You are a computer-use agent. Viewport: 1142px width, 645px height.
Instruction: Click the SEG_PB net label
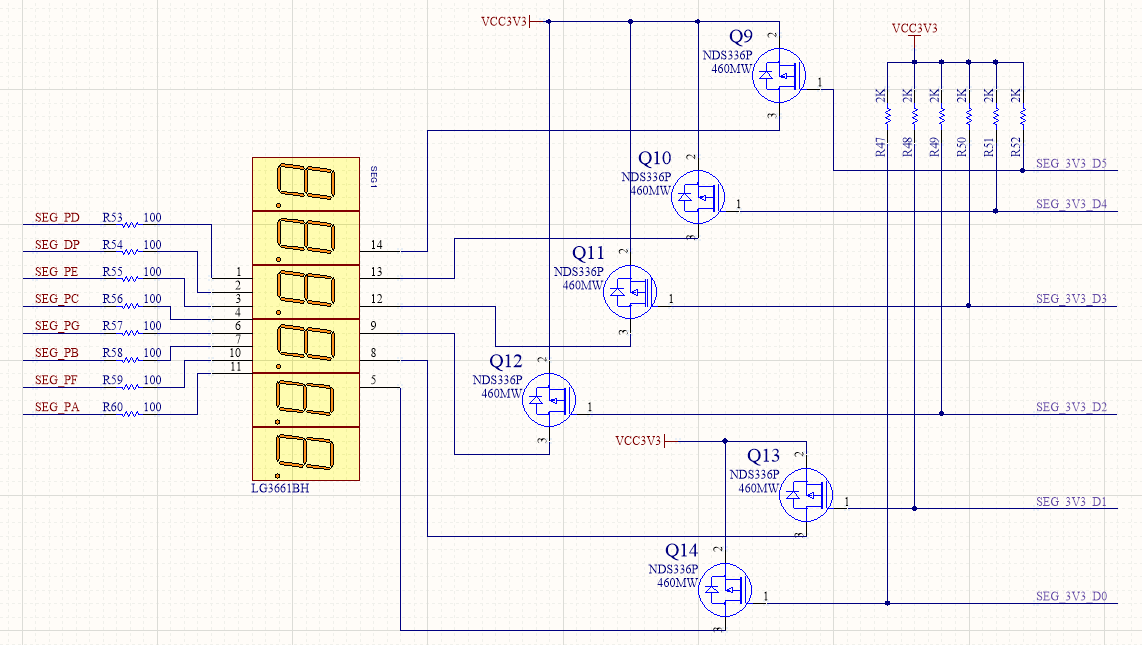click(56, 352)
